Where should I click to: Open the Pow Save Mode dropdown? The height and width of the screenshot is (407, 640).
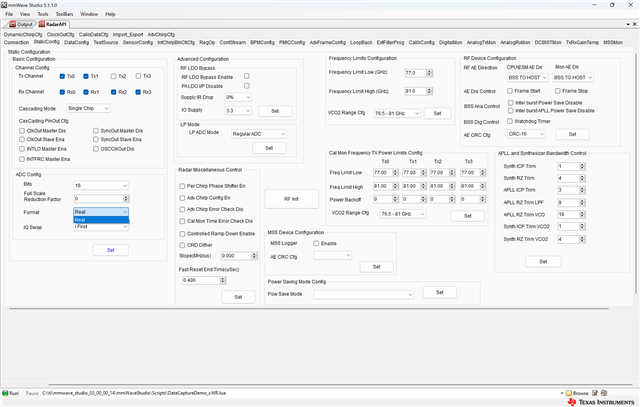pyautogui.click(x=363, y=294)
